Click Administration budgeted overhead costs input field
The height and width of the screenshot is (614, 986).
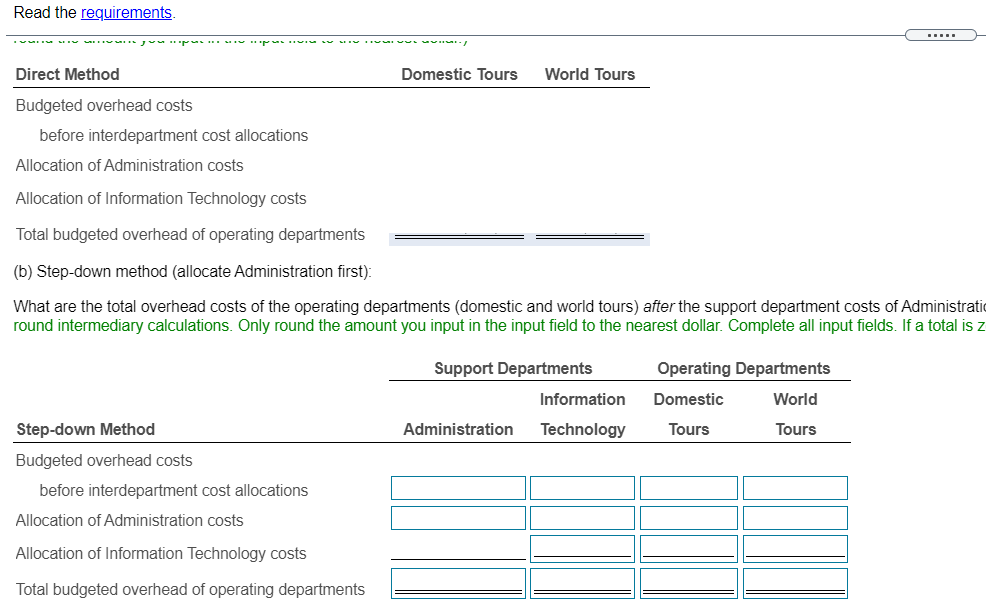458,487
